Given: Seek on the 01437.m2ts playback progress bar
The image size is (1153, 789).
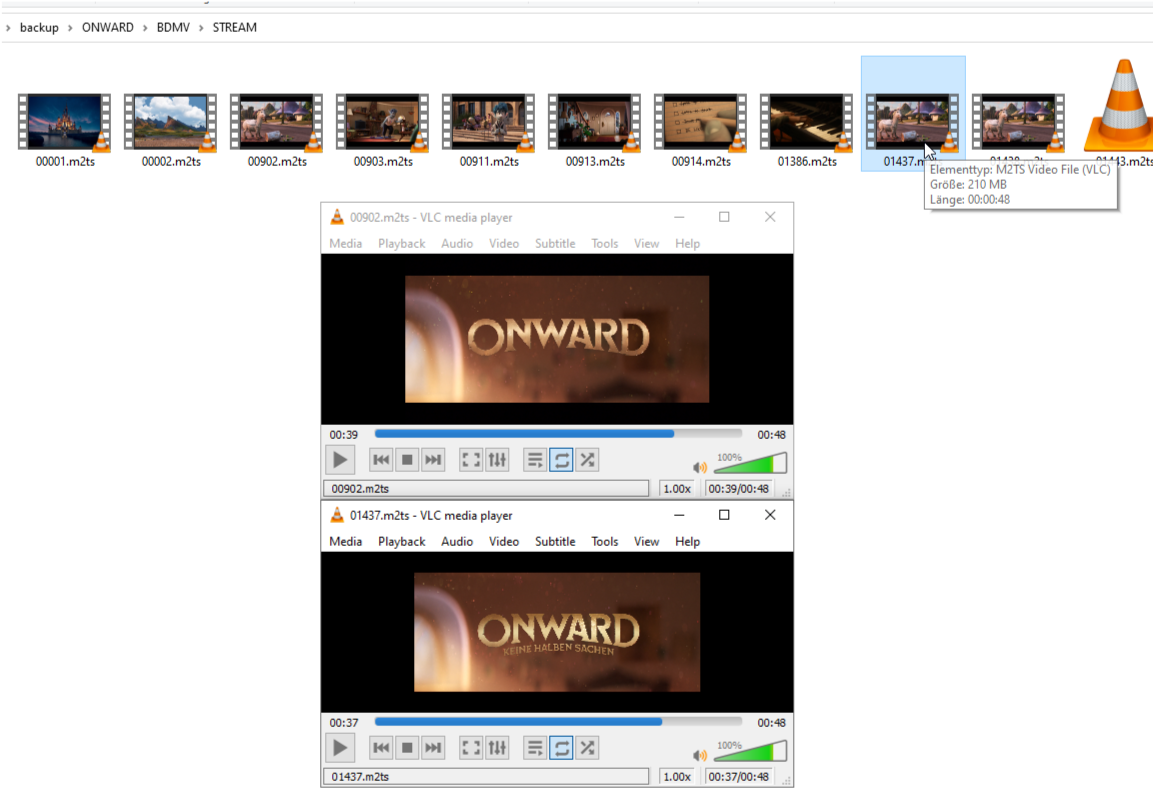Looking at the screenshot, I should tap(558, 722).
